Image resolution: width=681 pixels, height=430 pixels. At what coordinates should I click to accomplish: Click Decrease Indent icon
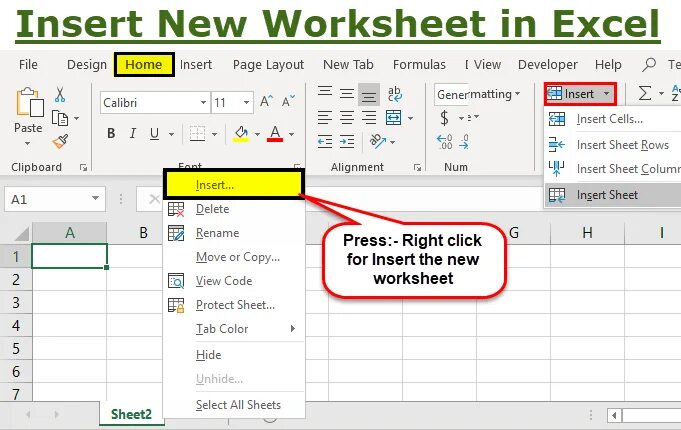coord(325,142)
